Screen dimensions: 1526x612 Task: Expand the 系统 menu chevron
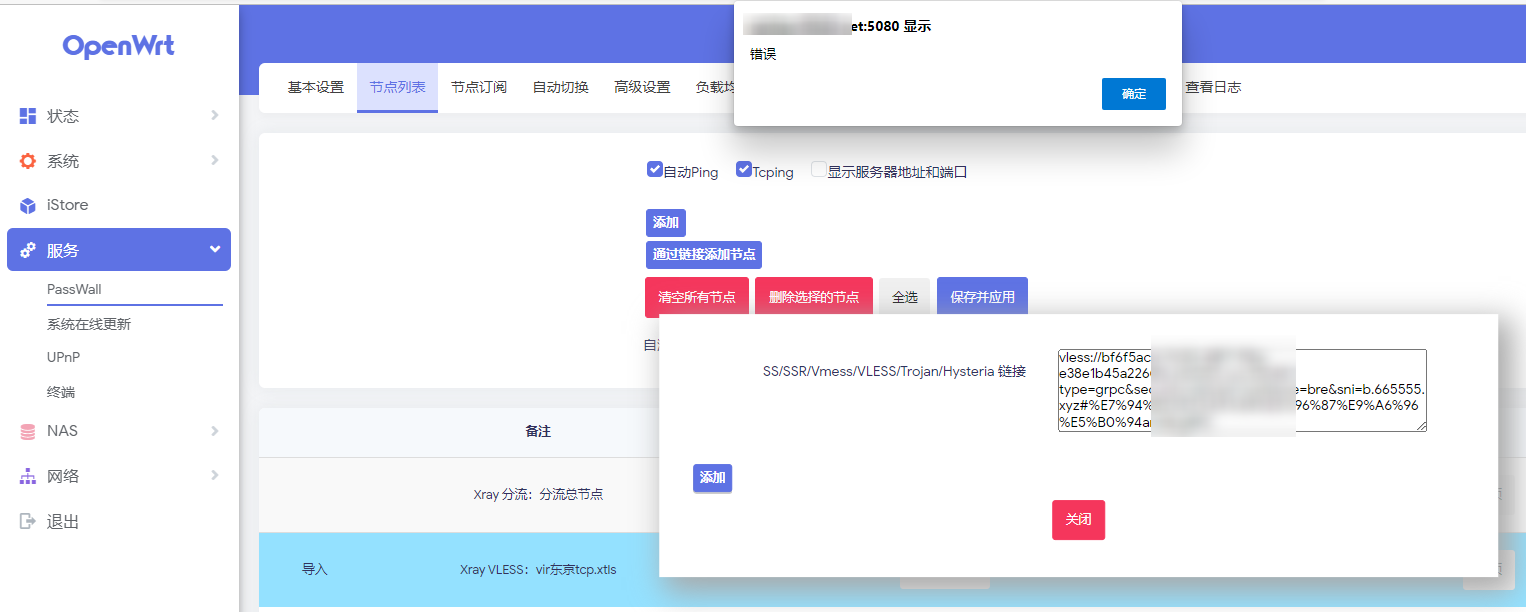pos(214,161)
